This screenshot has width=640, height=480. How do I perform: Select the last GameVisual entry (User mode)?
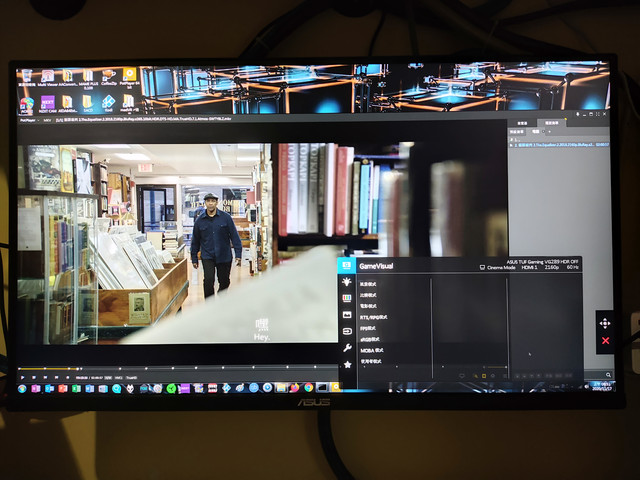point(371,361)
